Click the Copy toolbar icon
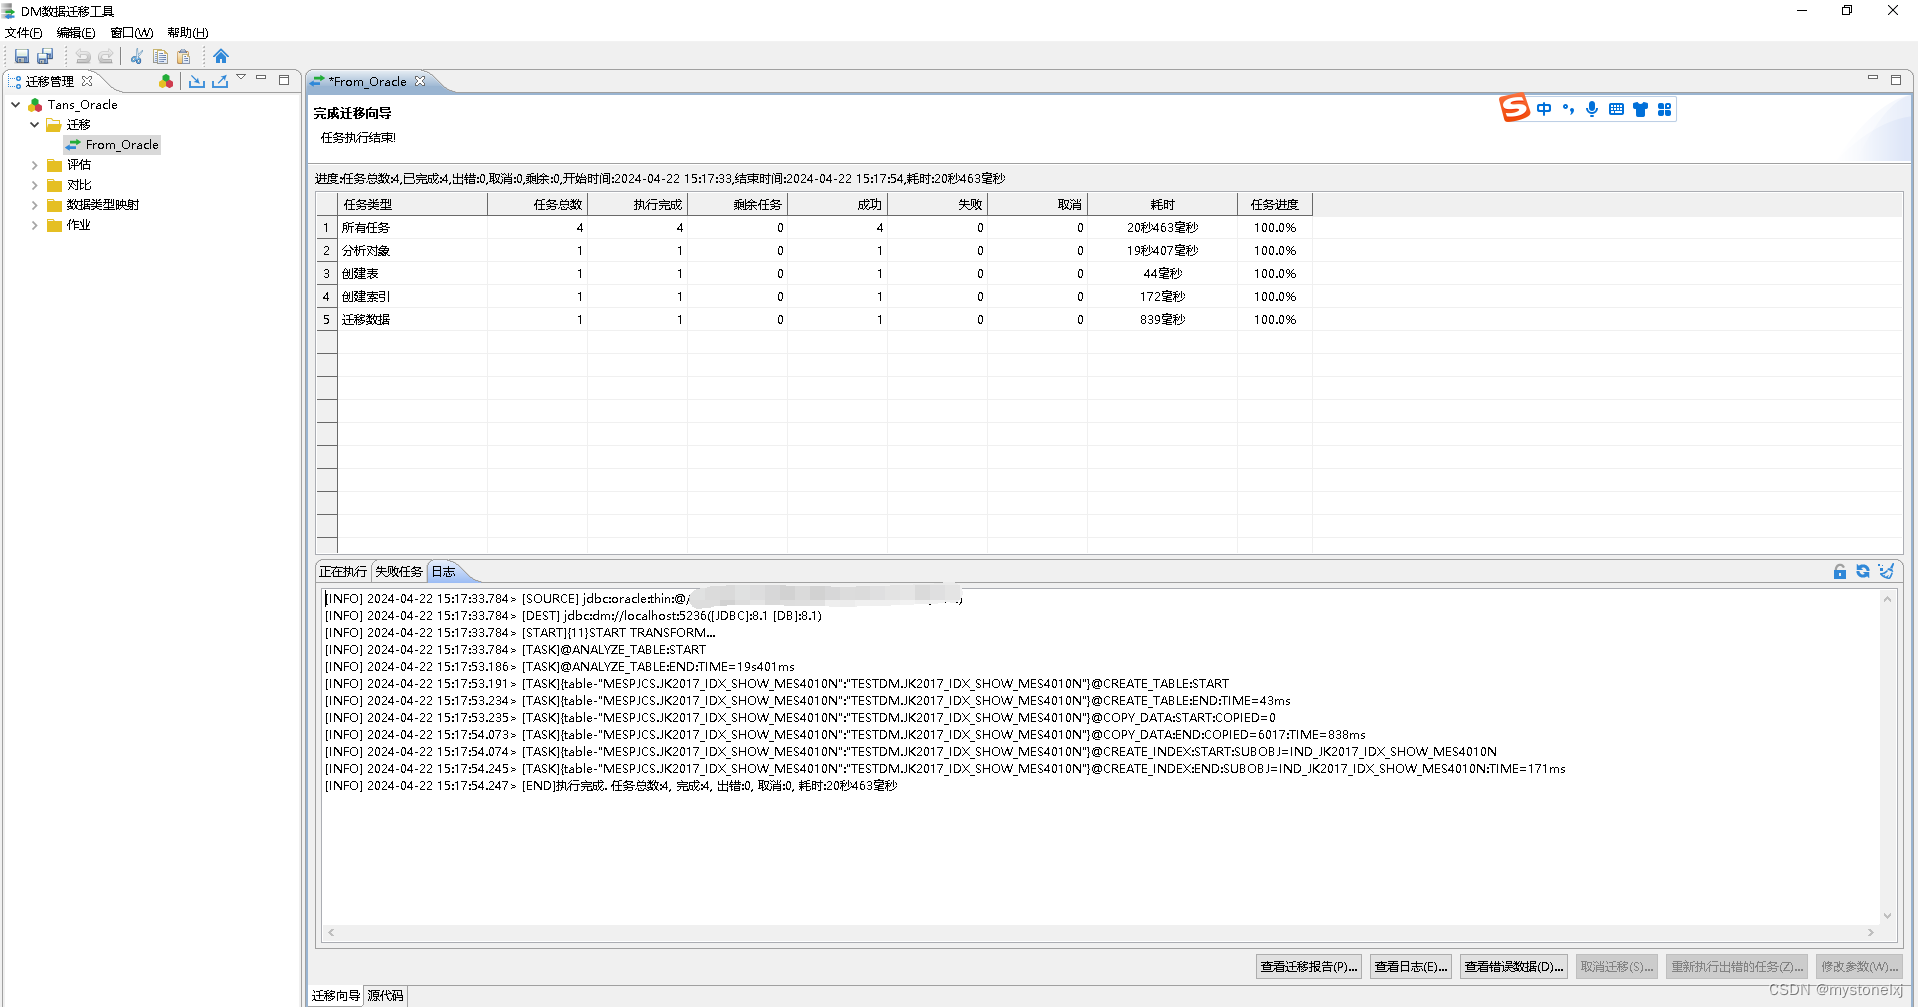 [160, 57]
